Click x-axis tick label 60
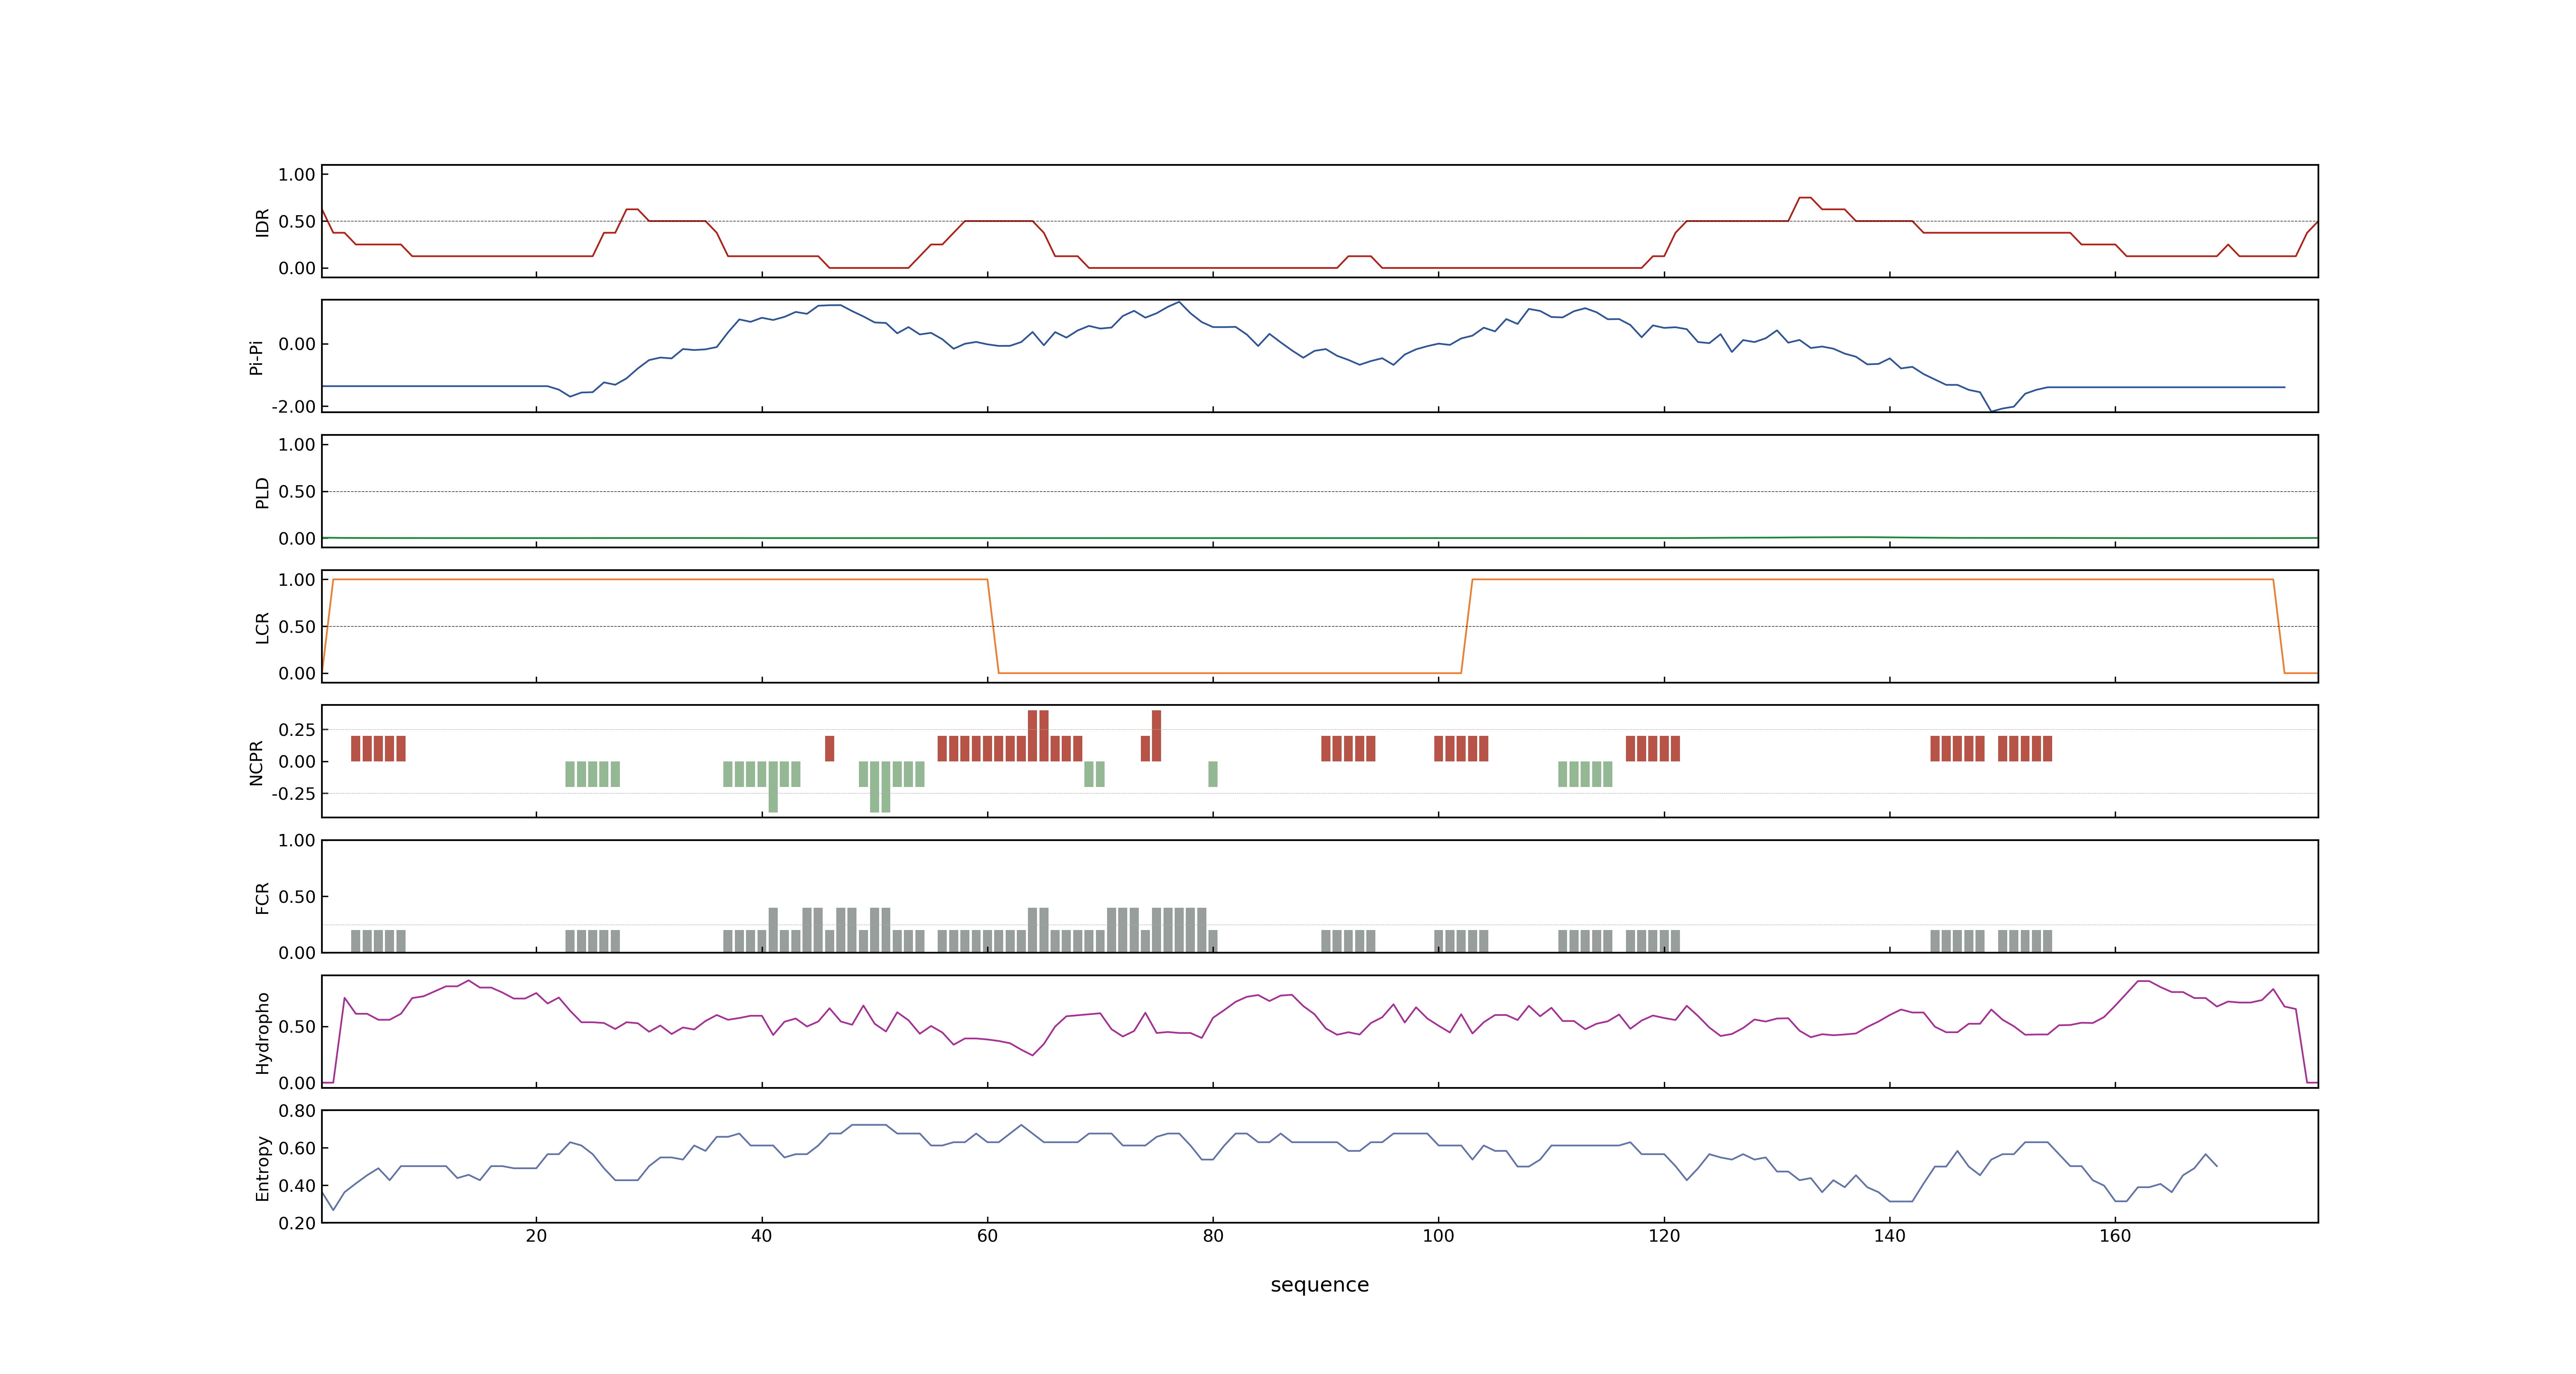This screenshot has width=2576, height=1374. click(x=987, y=1236)
